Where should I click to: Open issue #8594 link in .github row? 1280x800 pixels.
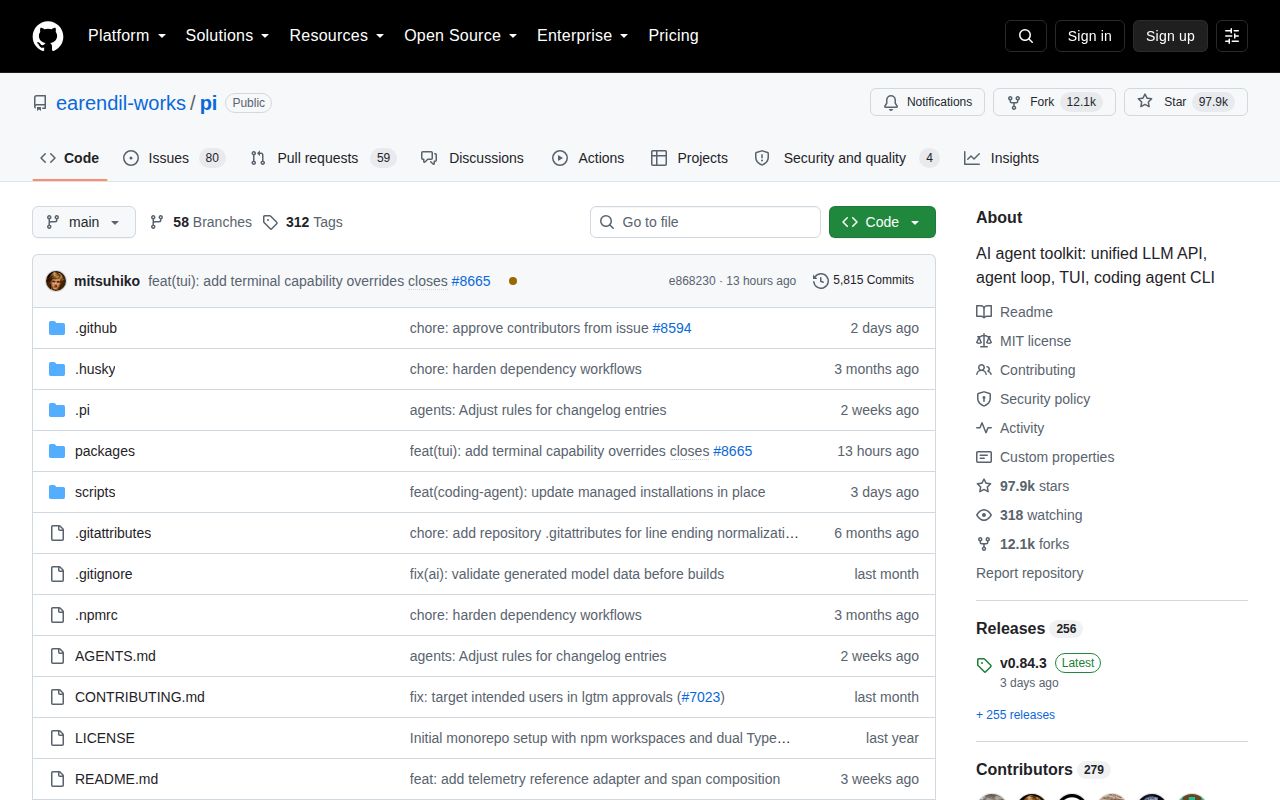coord(672,328)
